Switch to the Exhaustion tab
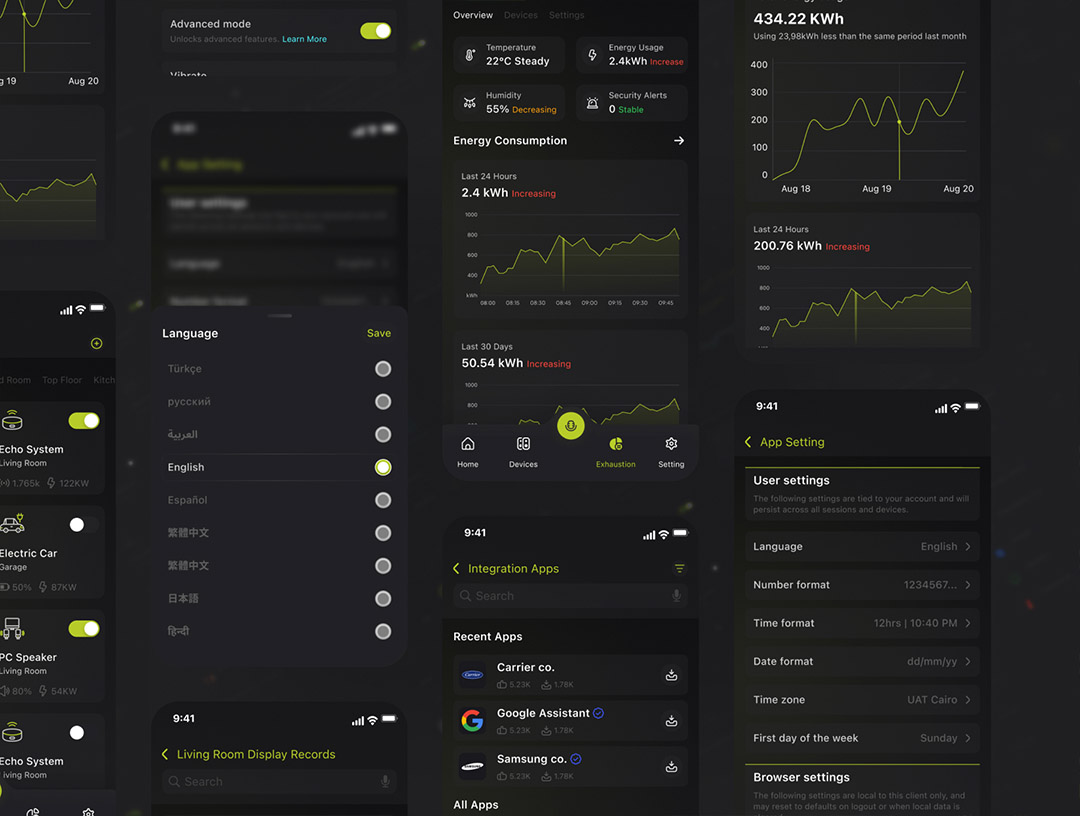The height and width of the screenshot is (816, 1080). coord(615,451)
